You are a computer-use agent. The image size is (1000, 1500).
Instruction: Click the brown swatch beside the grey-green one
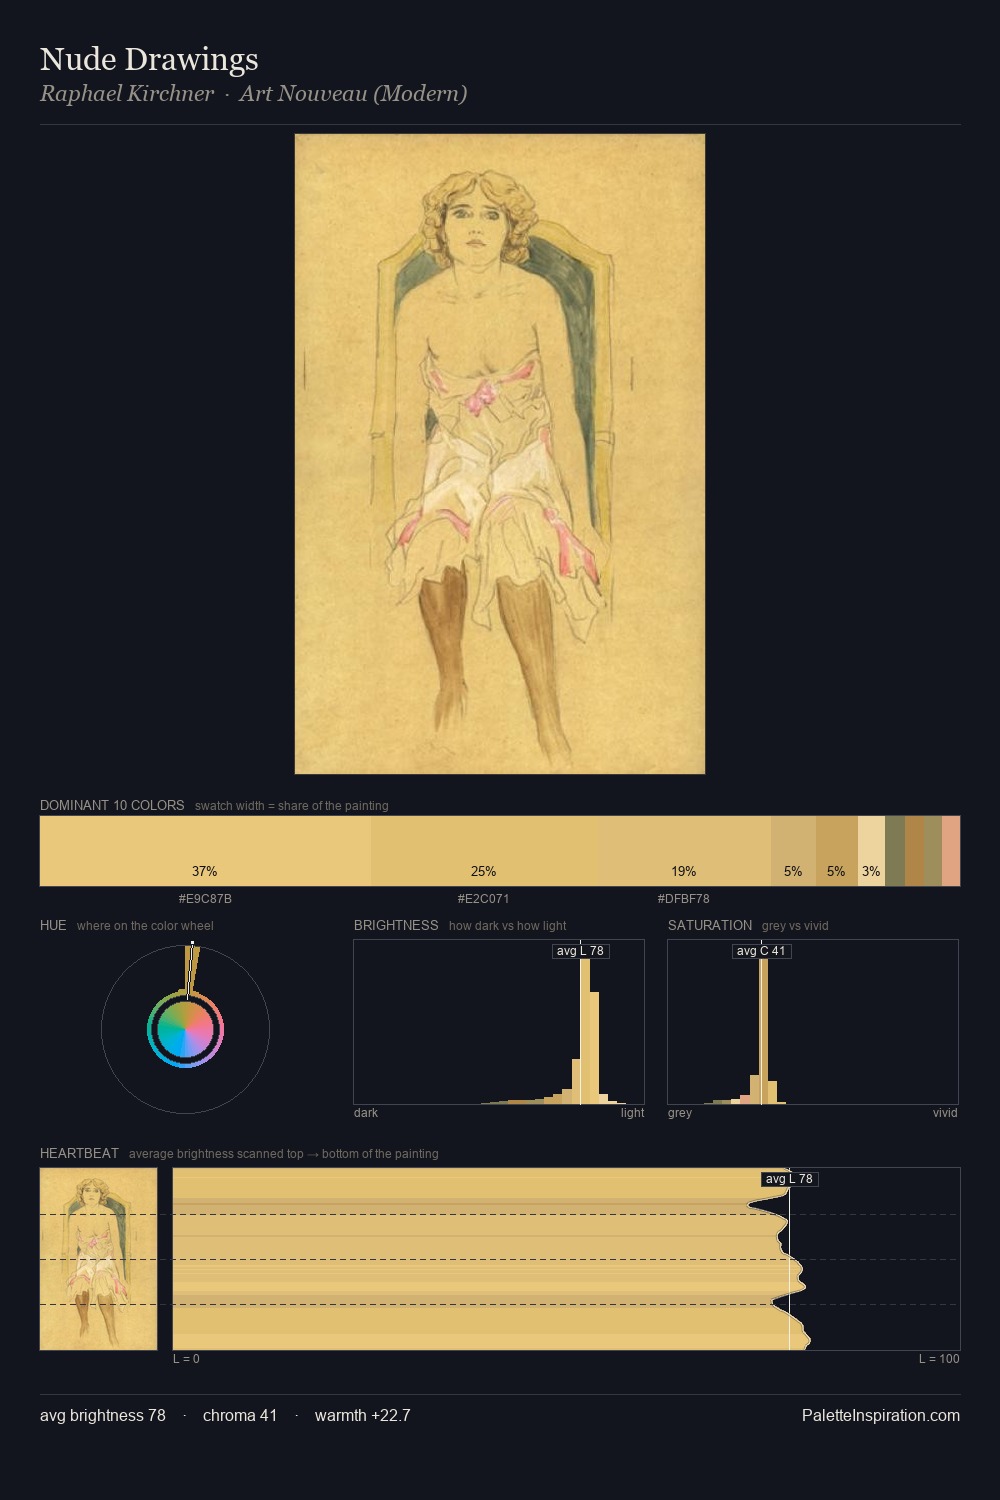[x=915, y=851]
